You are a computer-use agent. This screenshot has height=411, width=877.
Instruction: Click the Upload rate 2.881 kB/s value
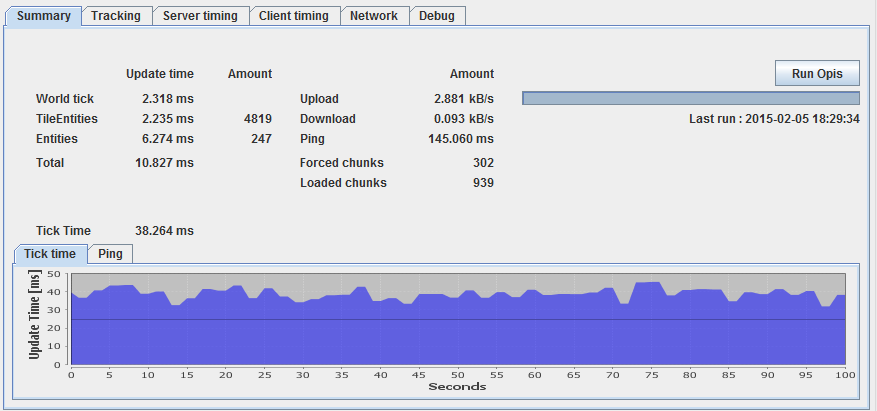tap(463, 99)
